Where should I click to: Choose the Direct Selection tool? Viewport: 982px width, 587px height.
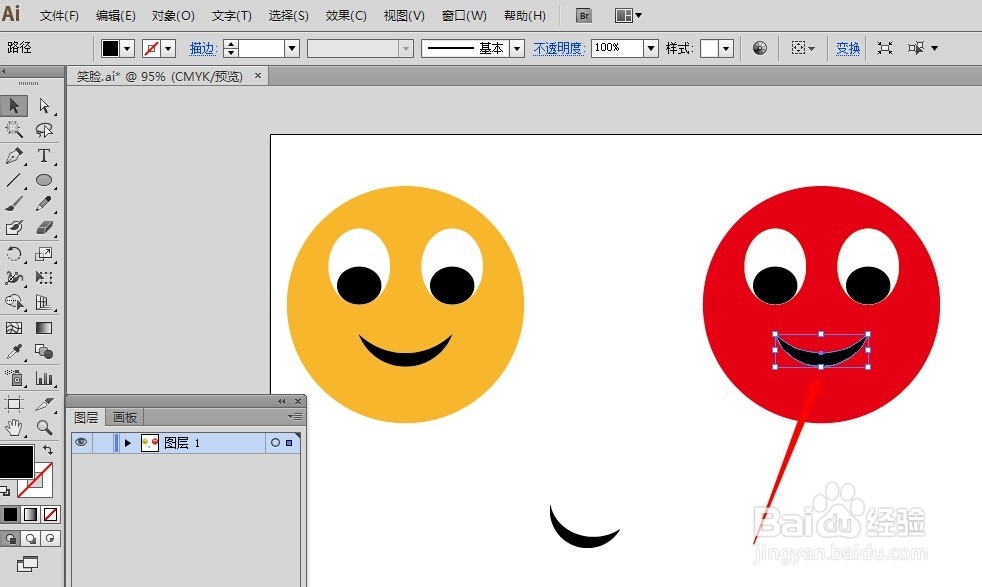[x=44, y=106]
